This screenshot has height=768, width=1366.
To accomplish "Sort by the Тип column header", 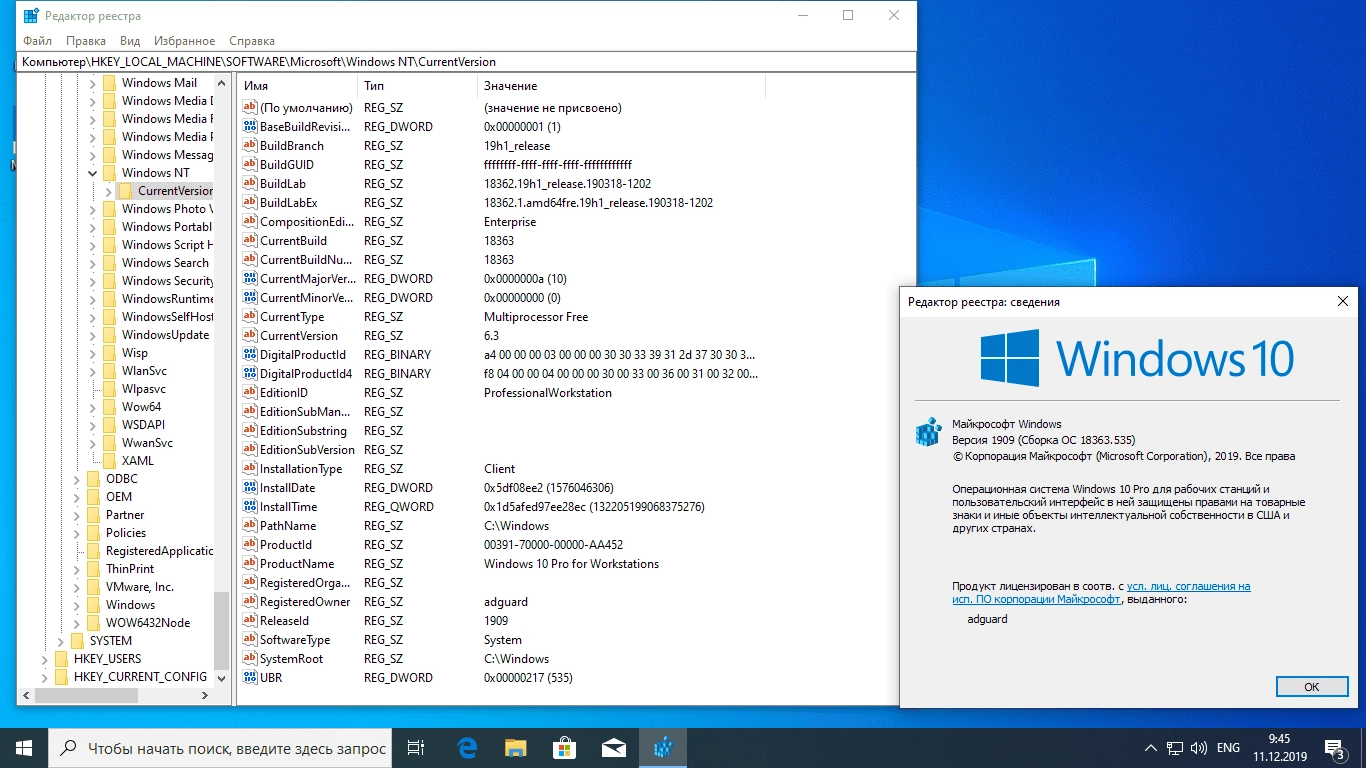I will tap(417, 86).
